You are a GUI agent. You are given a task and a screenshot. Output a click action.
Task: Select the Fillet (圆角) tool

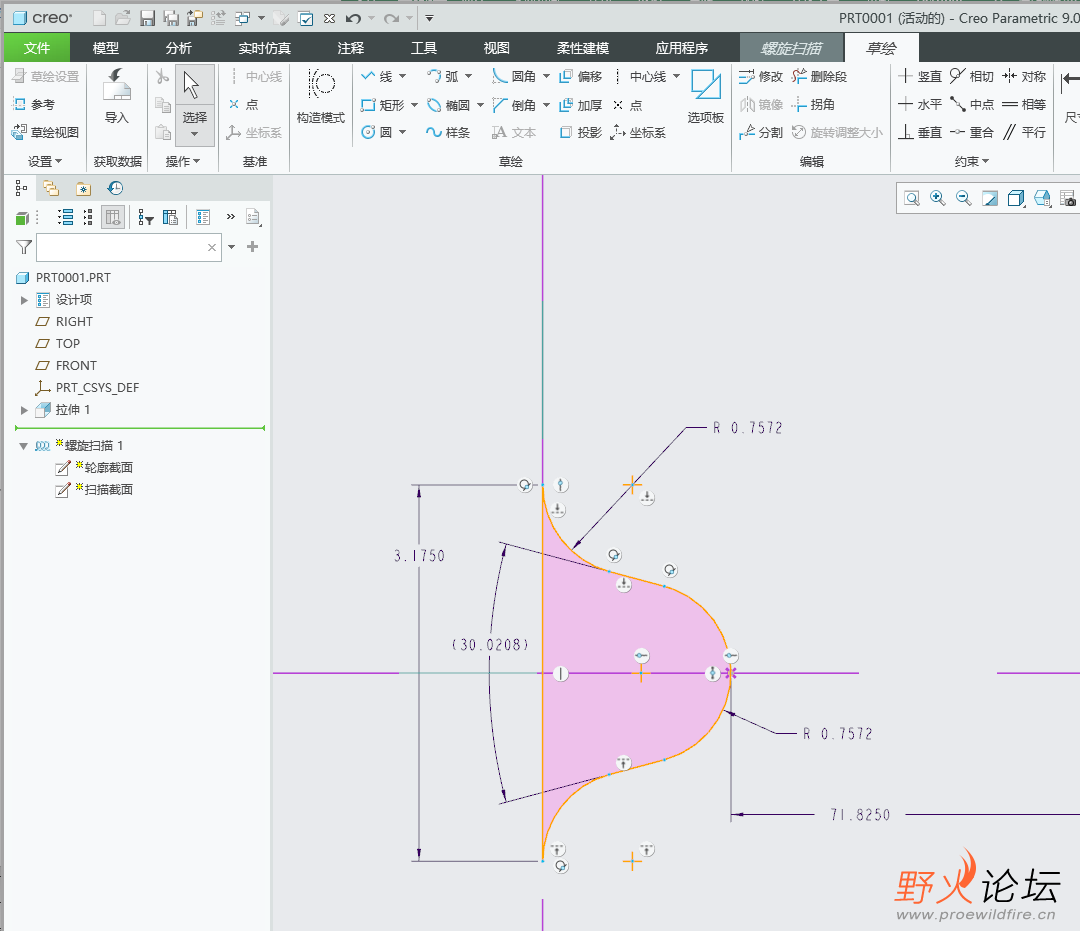click(x=514, y=76)
